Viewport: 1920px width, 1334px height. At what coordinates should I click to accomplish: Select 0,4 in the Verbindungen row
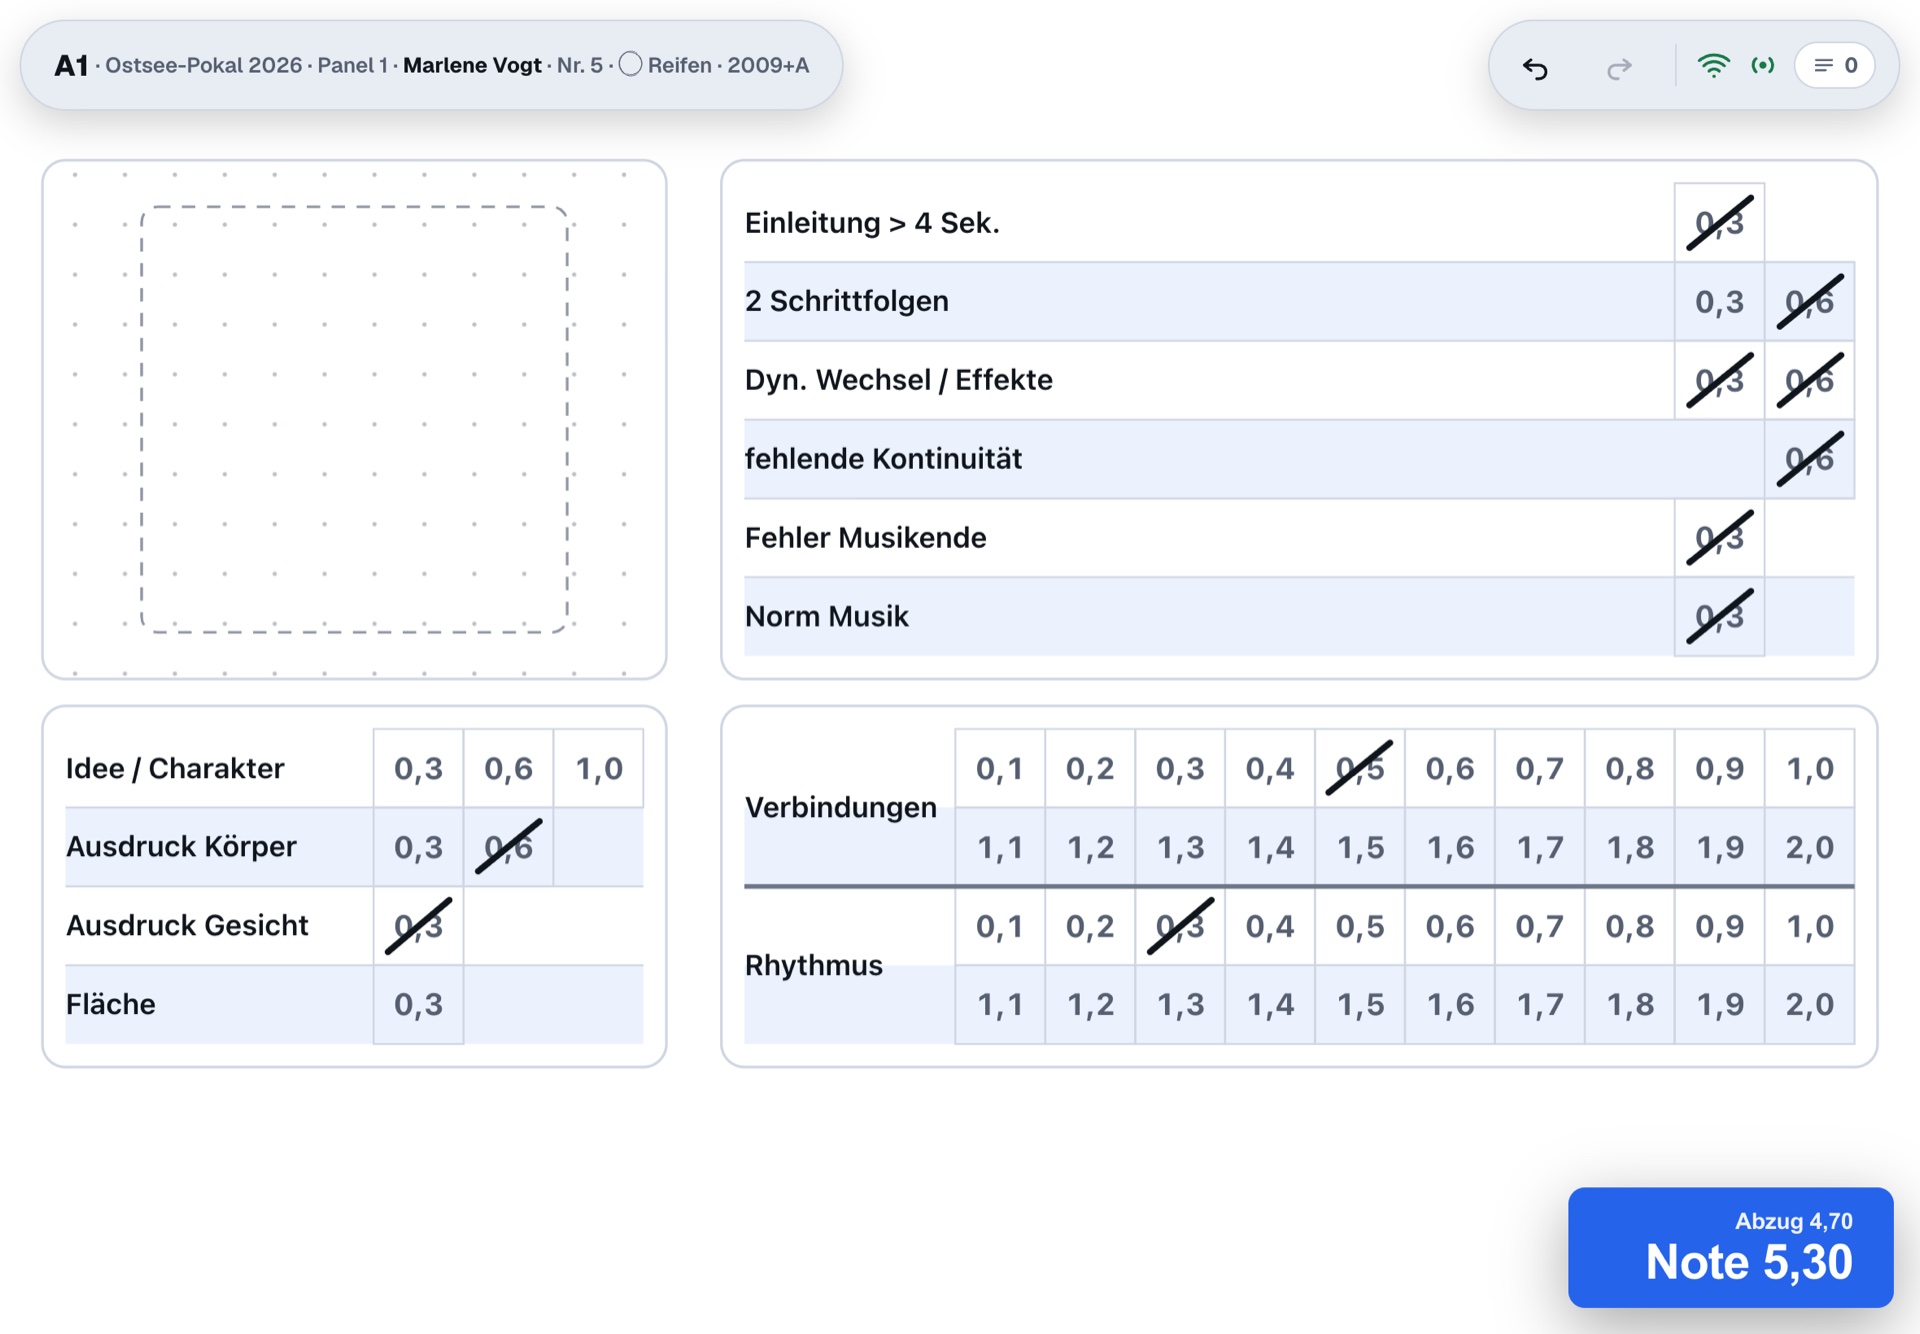[1270, 768]
